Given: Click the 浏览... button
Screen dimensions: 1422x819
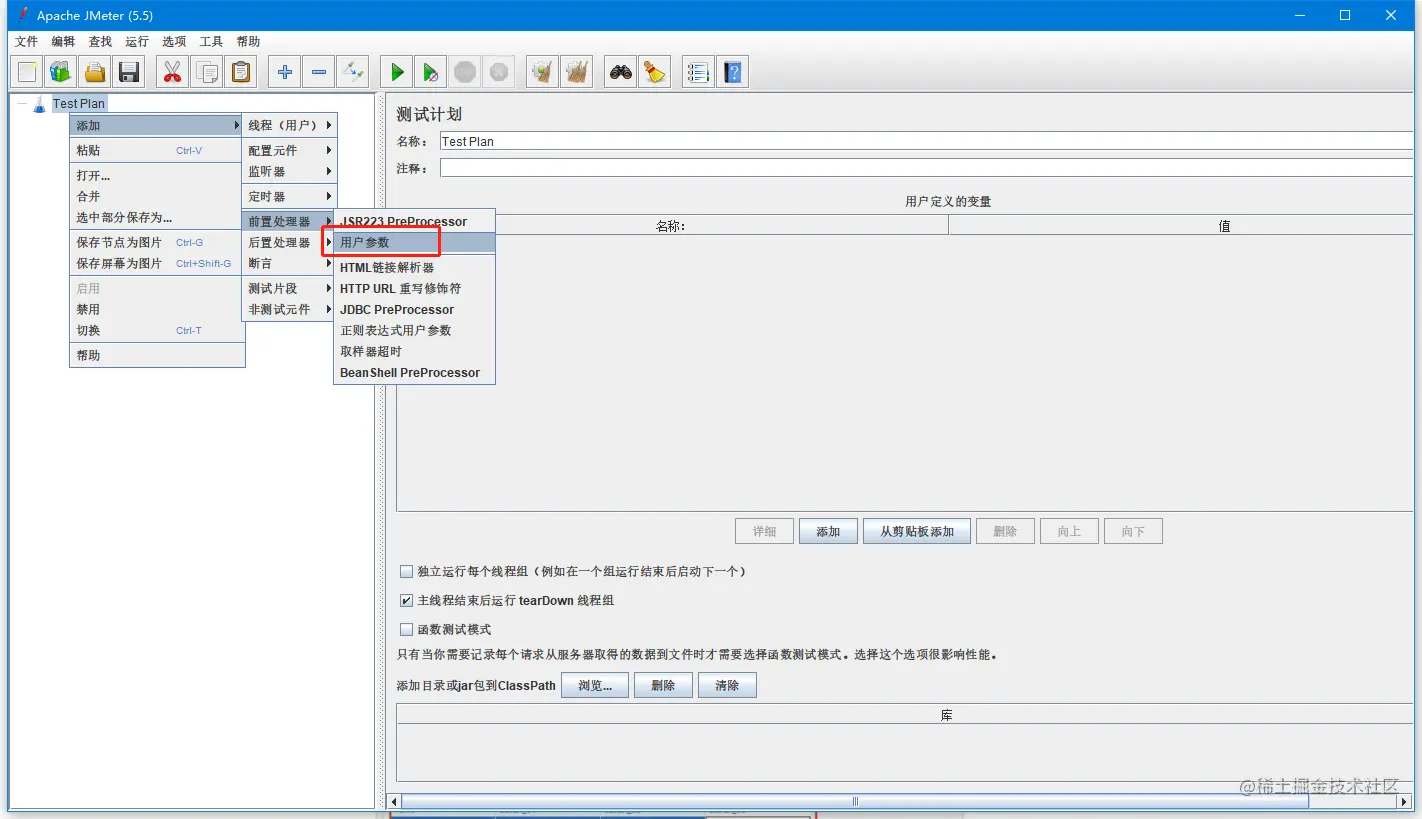Looking at the screenshot, I should coord(594,685).
